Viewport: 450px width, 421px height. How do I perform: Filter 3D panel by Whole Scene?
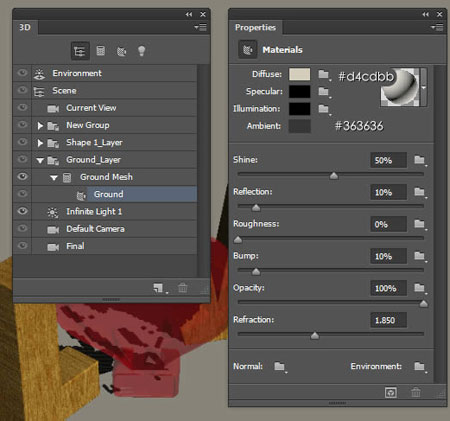(80, 51)
